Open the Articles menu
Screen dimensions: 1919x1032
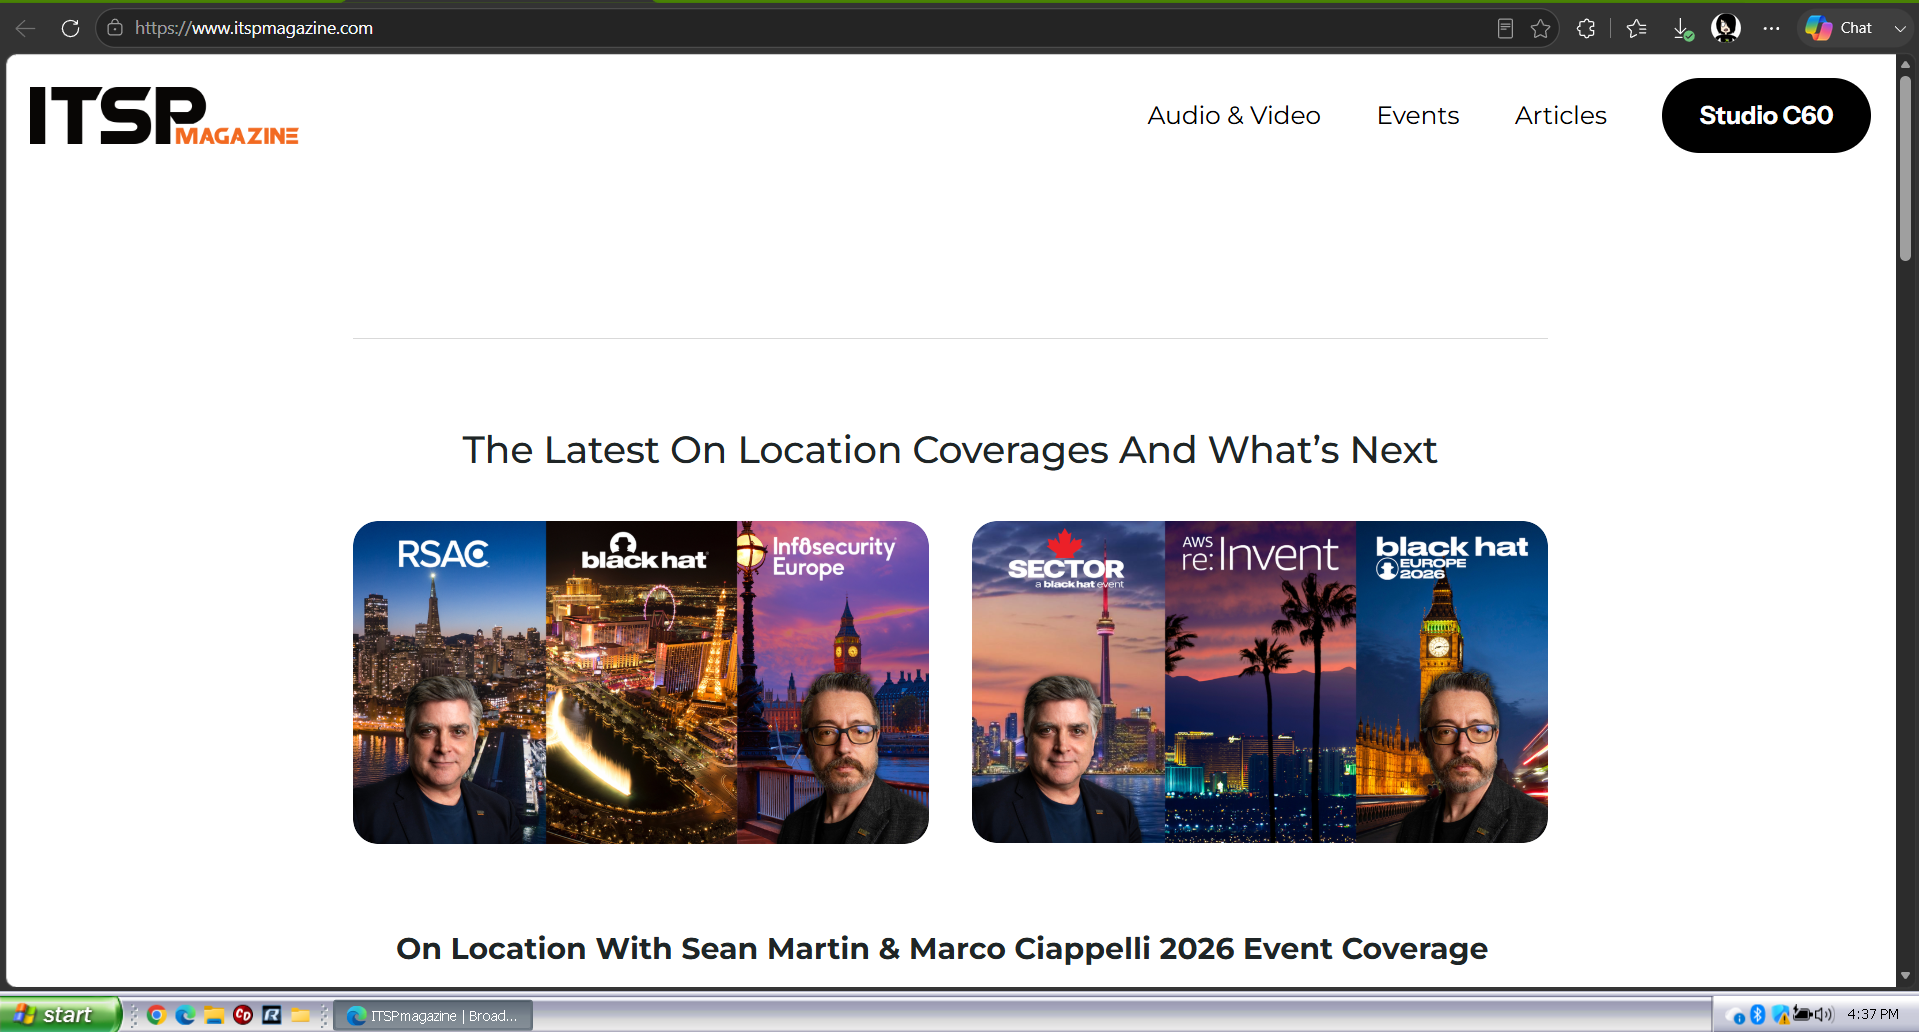[1560, 115]
